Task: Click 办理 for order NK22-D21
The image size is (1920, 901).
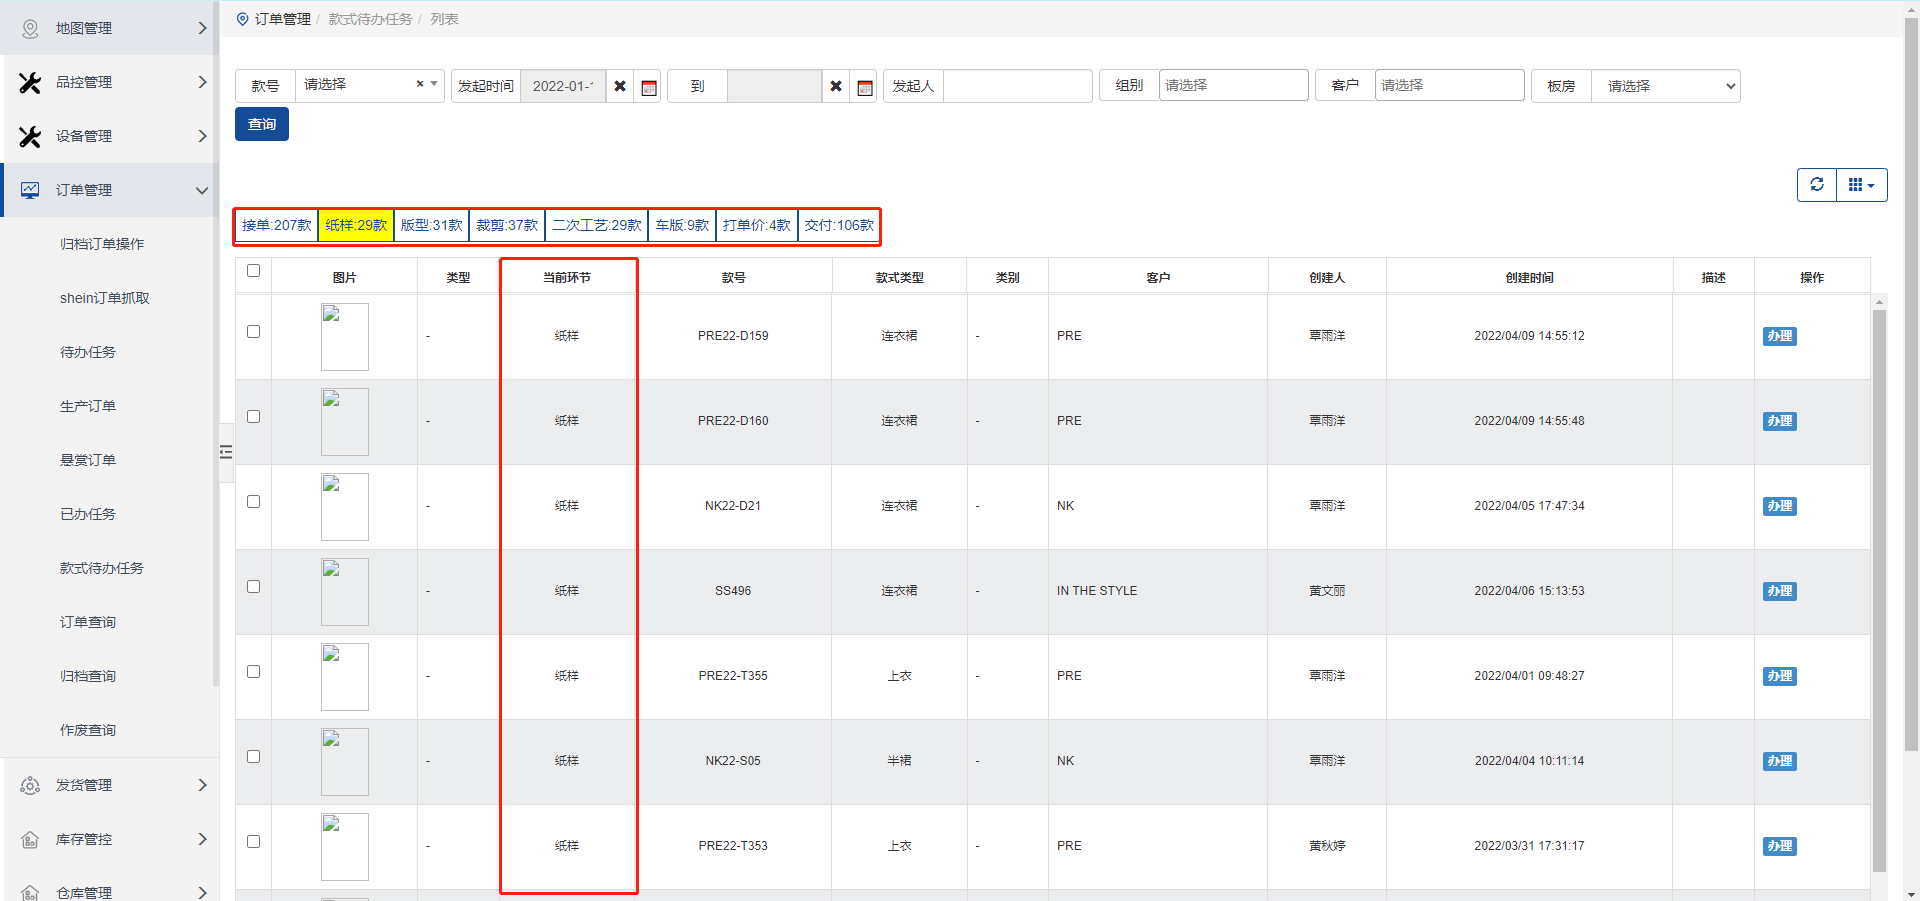Action: (1779, 506)
